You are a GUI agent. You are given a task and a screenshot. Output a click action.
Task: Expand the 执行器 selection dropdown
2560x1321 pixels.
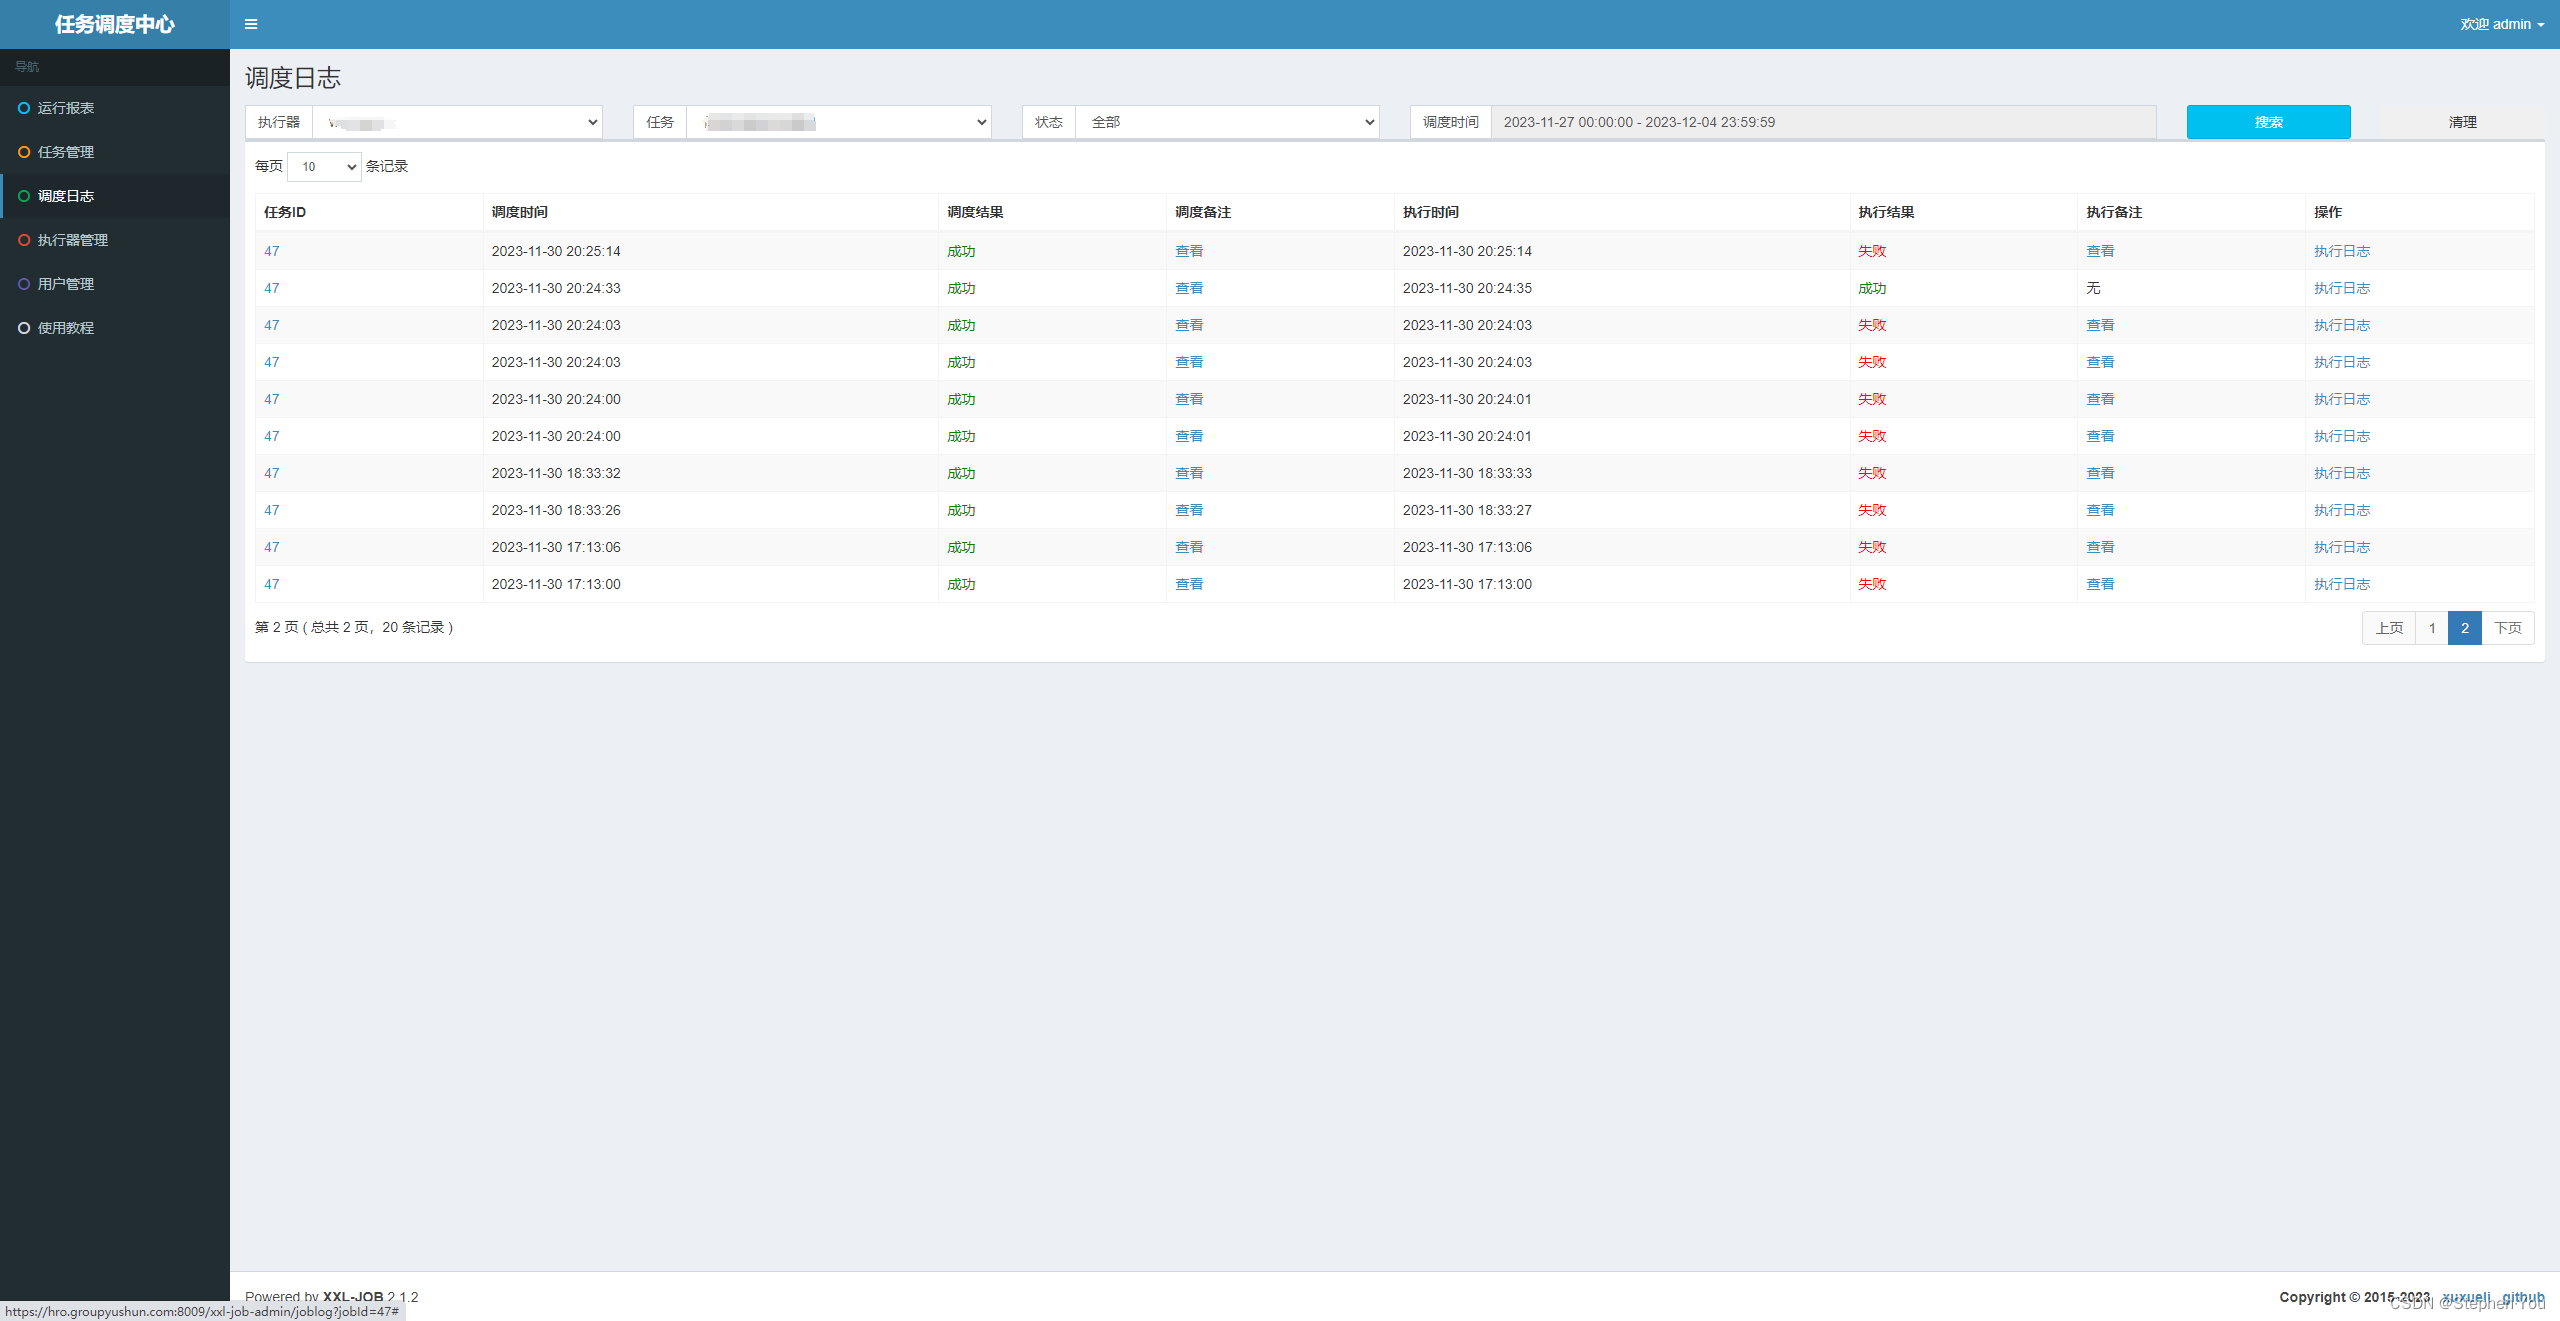point(458,122)
